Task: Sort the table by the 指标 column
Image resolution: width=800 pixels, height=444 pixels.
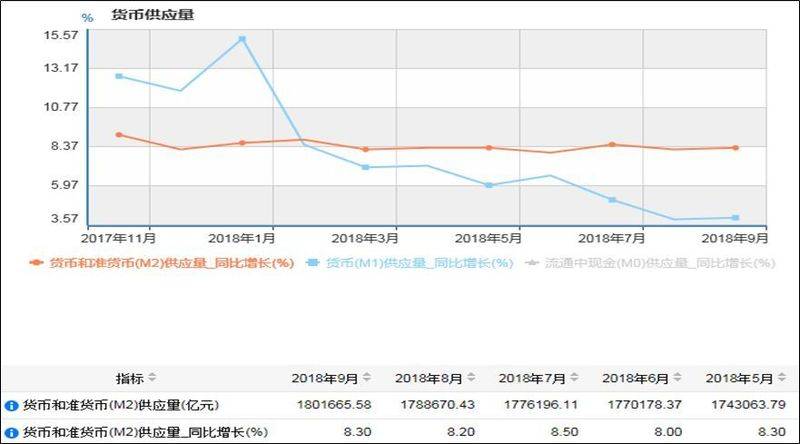Action: [152, 378]
